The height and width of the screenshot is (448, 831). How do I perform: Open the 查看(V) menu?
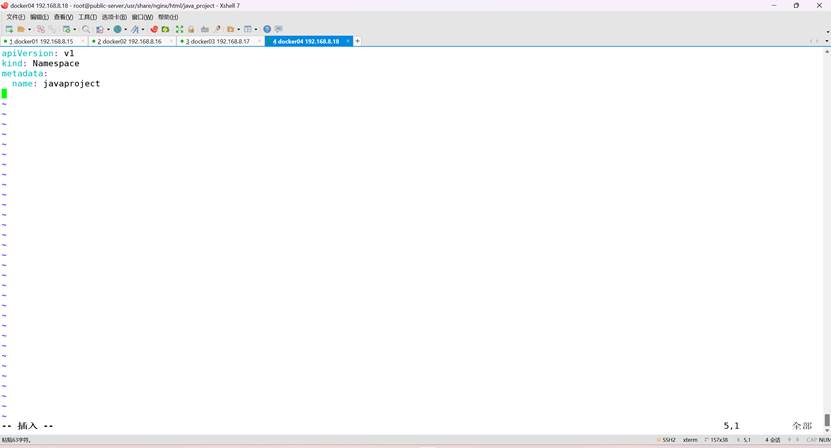63,17
